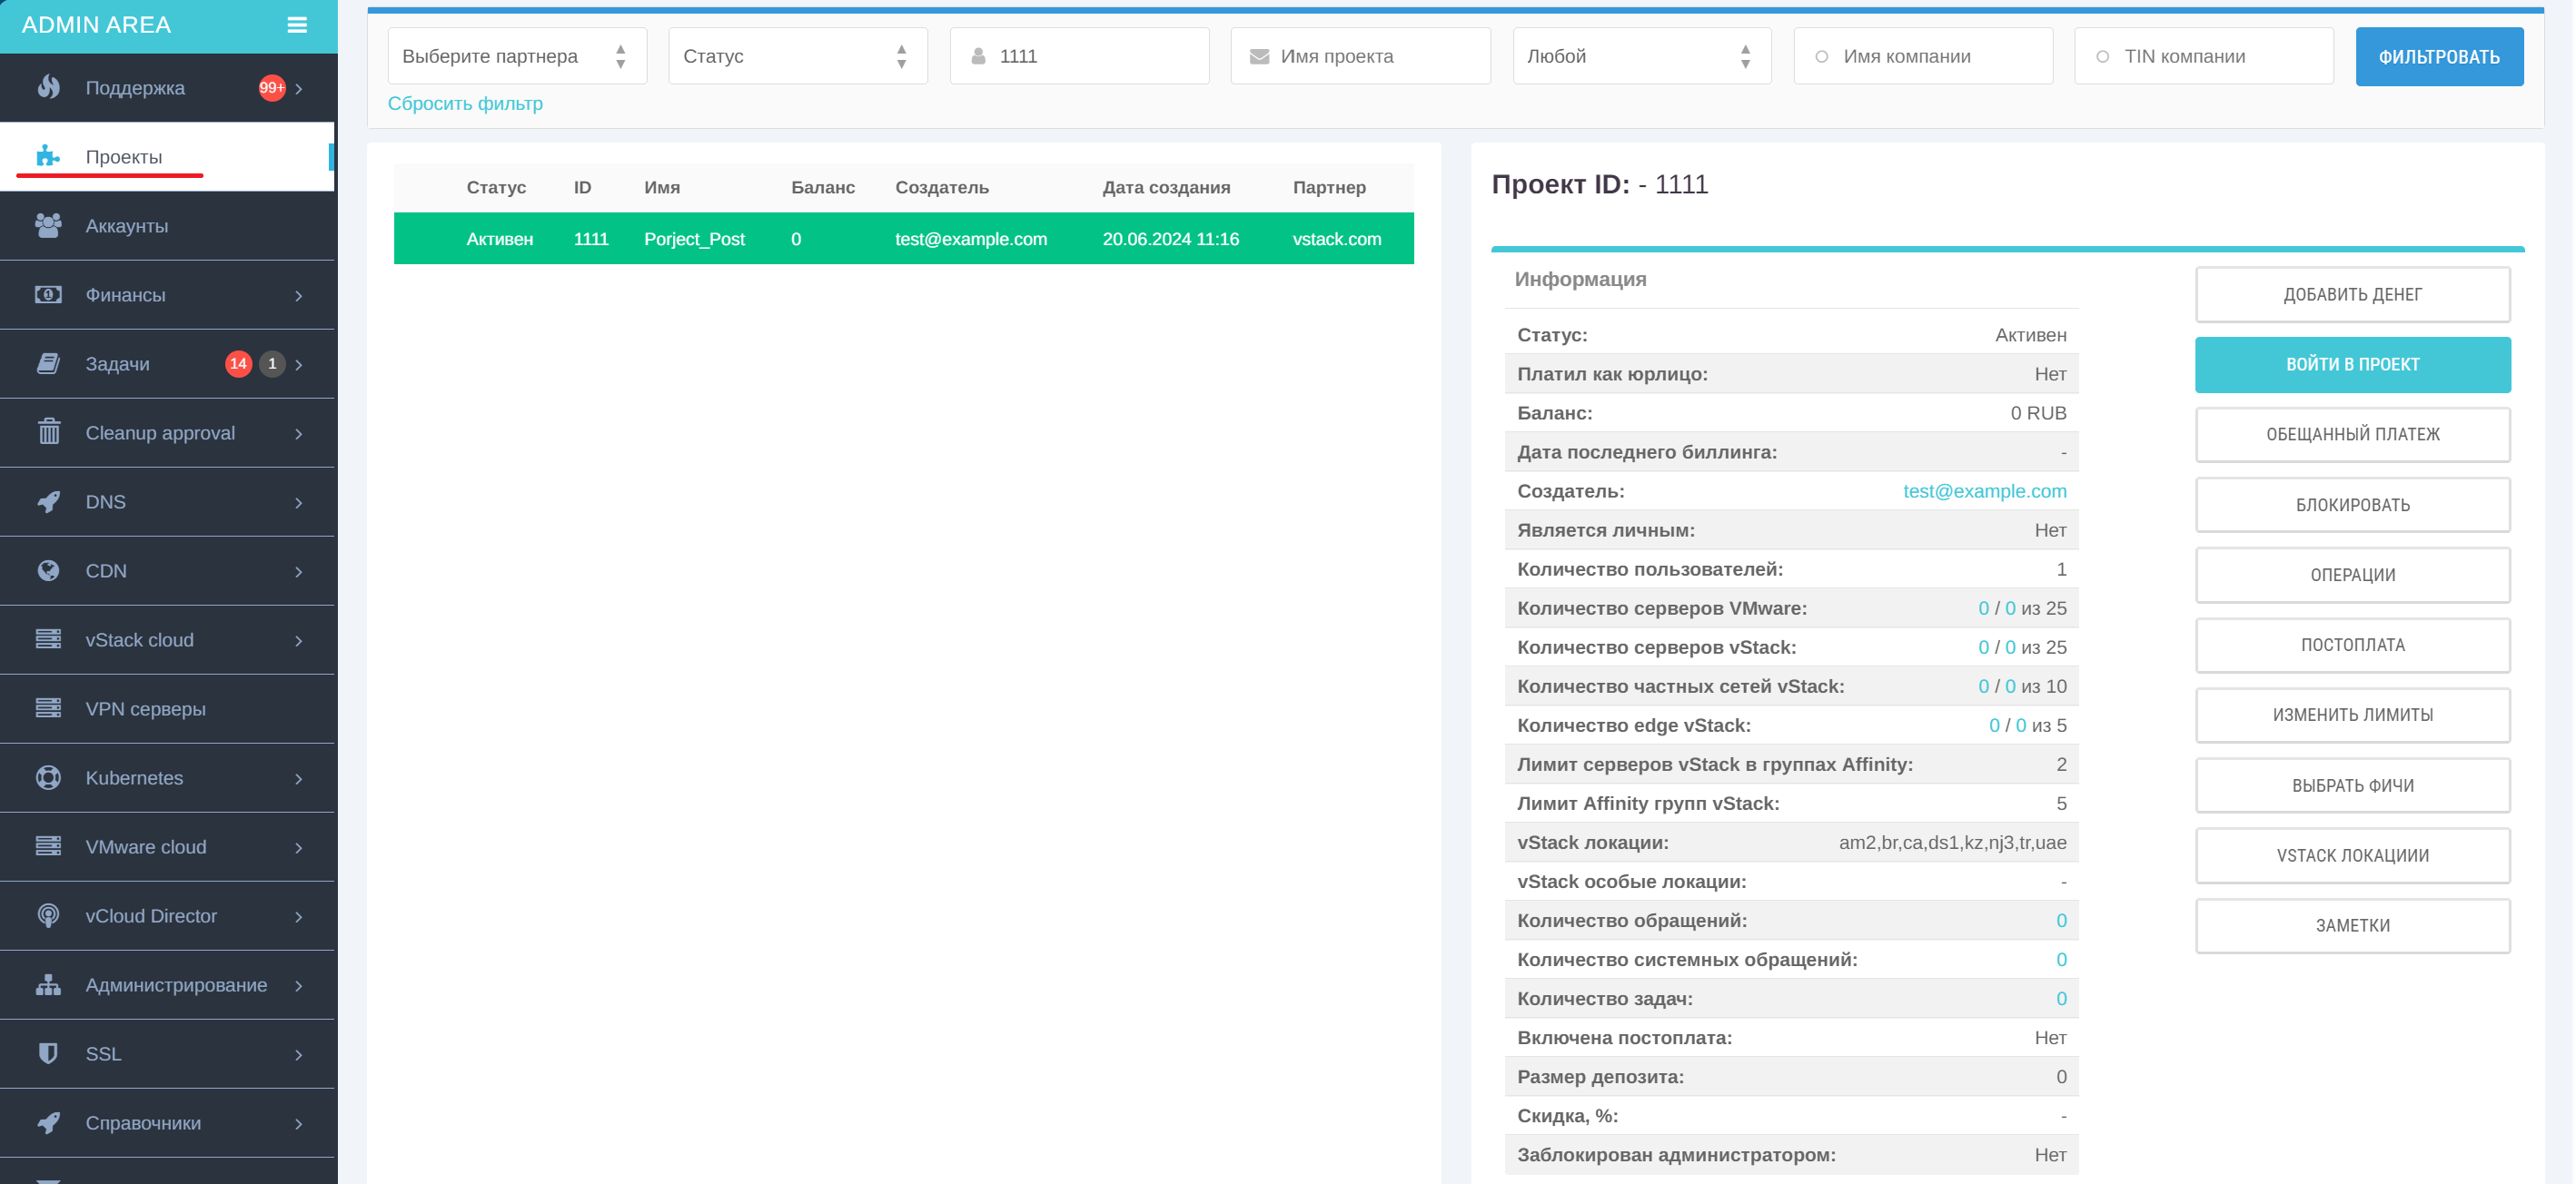
Task: Open the Любой select dropdown
Action: 1640,56
